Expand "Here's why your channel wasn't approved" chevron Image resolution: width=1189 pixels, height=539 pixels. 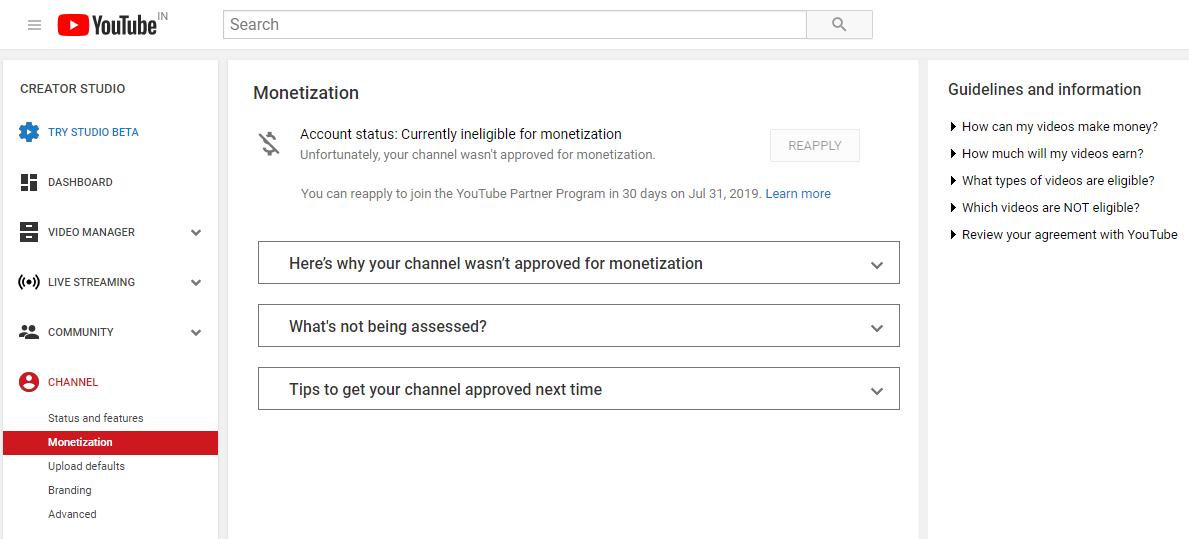click(877, 265)
